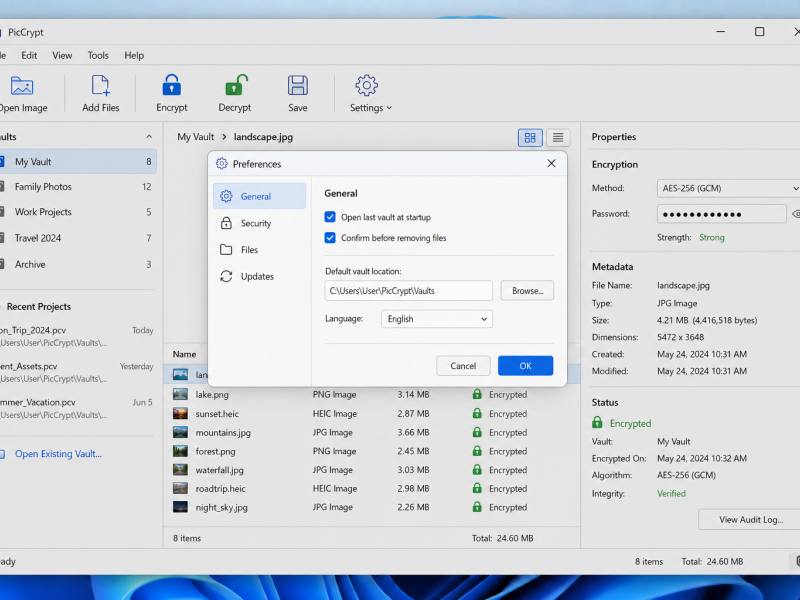The width and height of the screenshot is (800, 600).
Task: Select the Travel 2024 vault
Action: tap(78, 238)
